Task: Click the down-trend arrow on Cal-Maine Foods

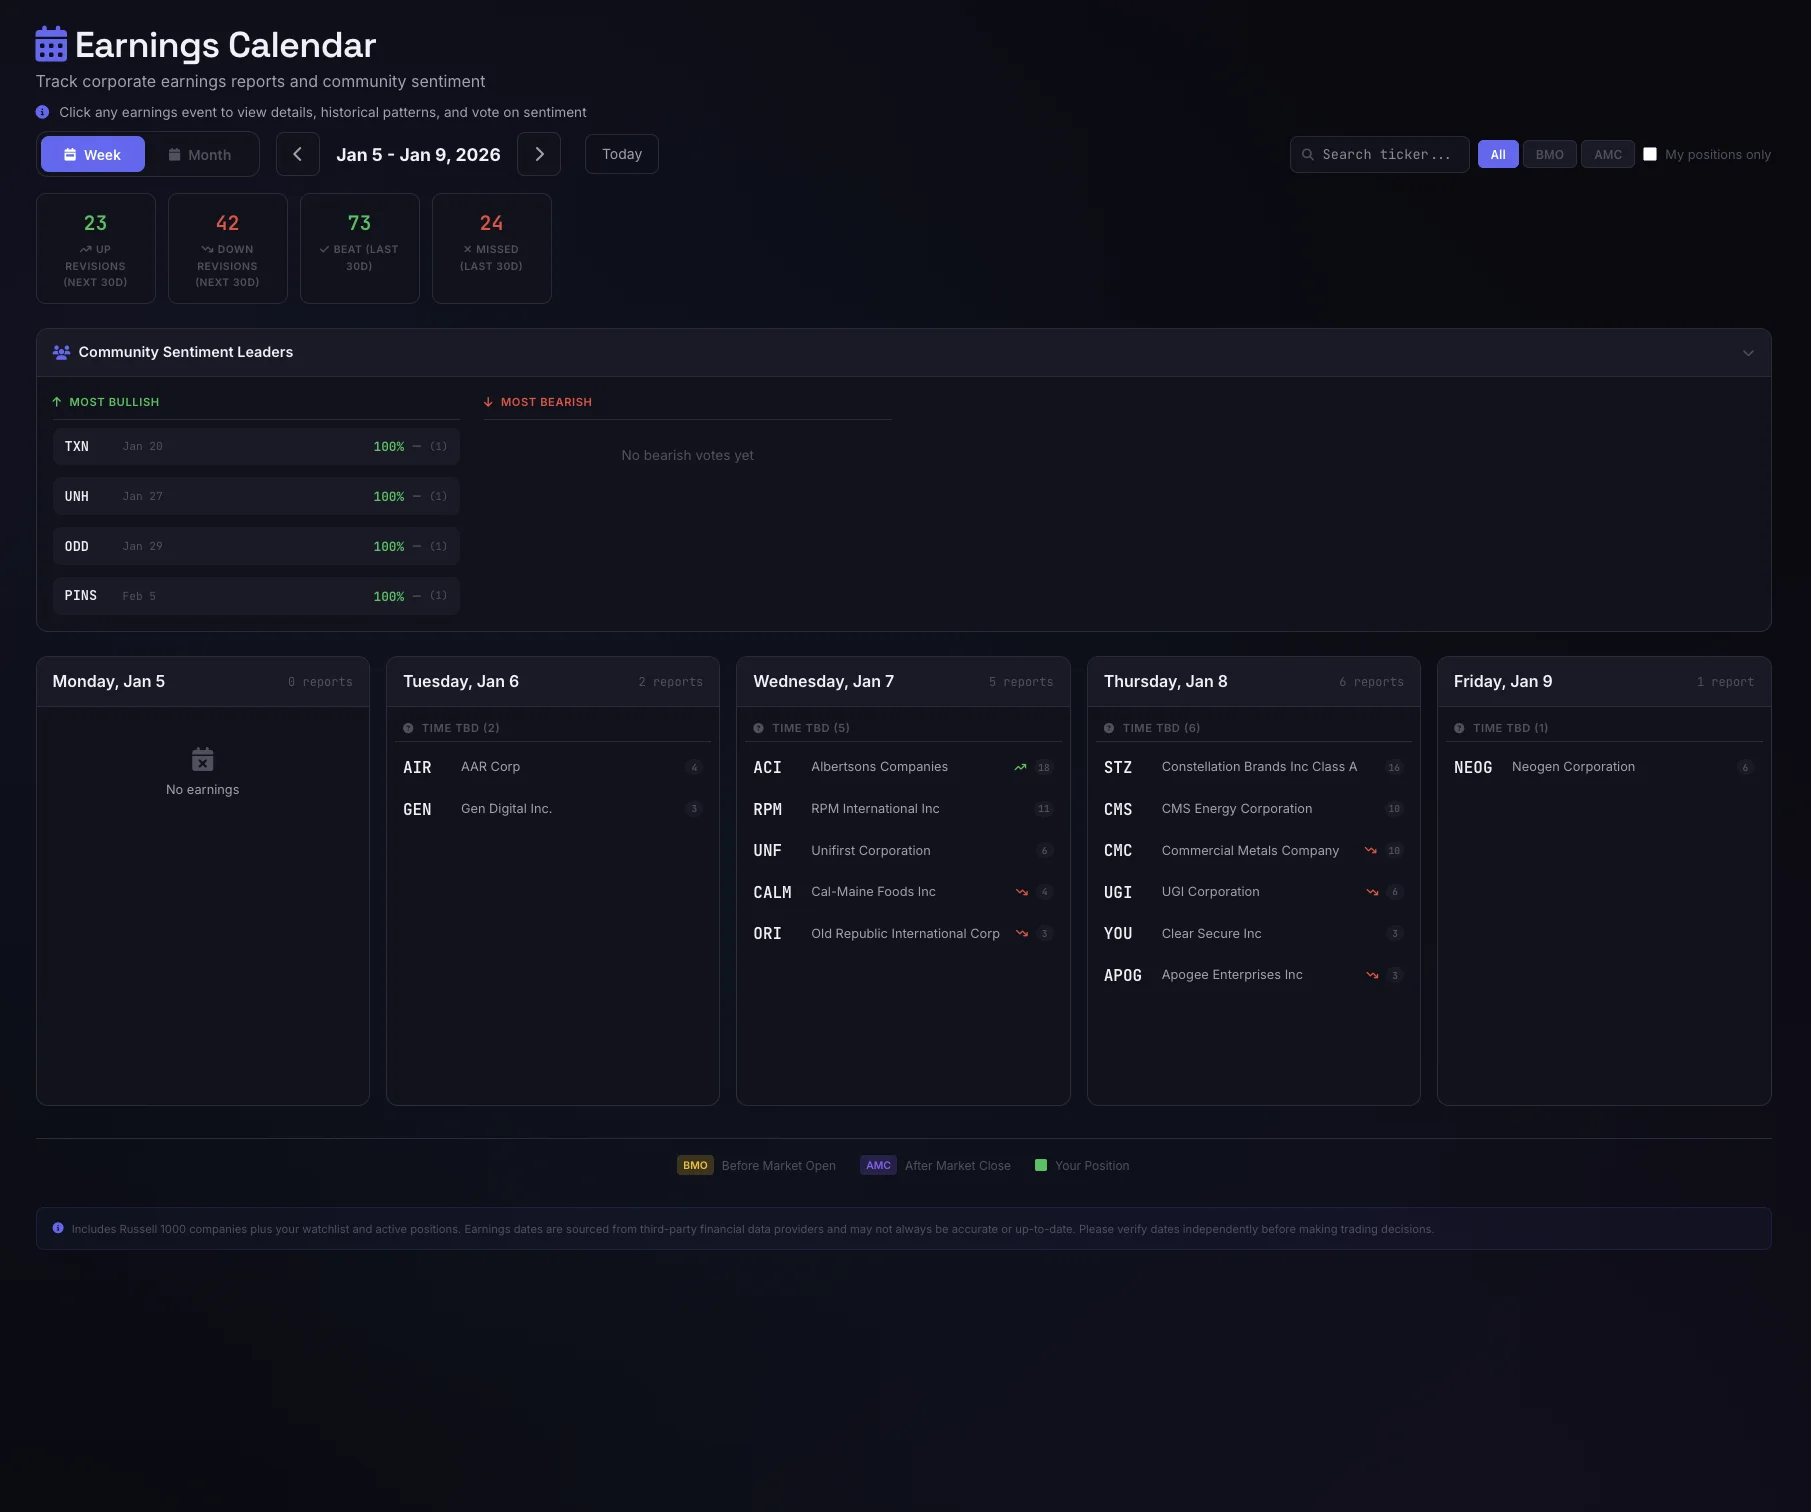Action: (x=1021, y=892)
